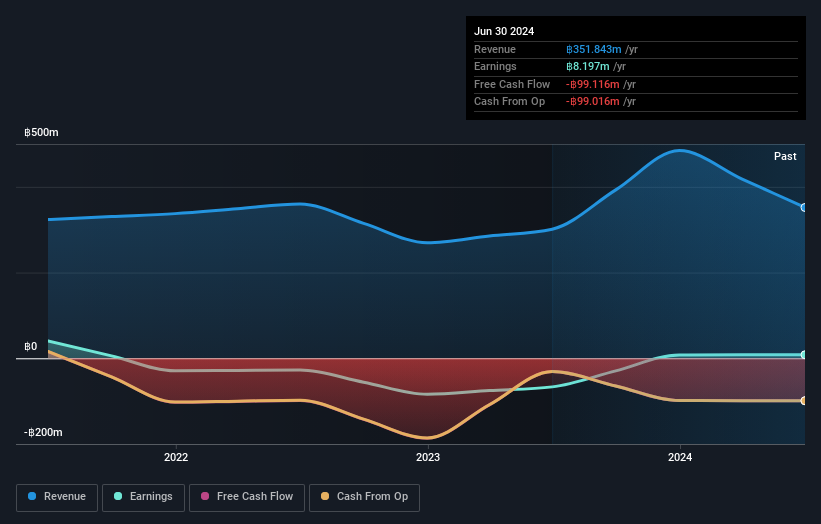Click the Cash From Op end marker

[804, 401]
